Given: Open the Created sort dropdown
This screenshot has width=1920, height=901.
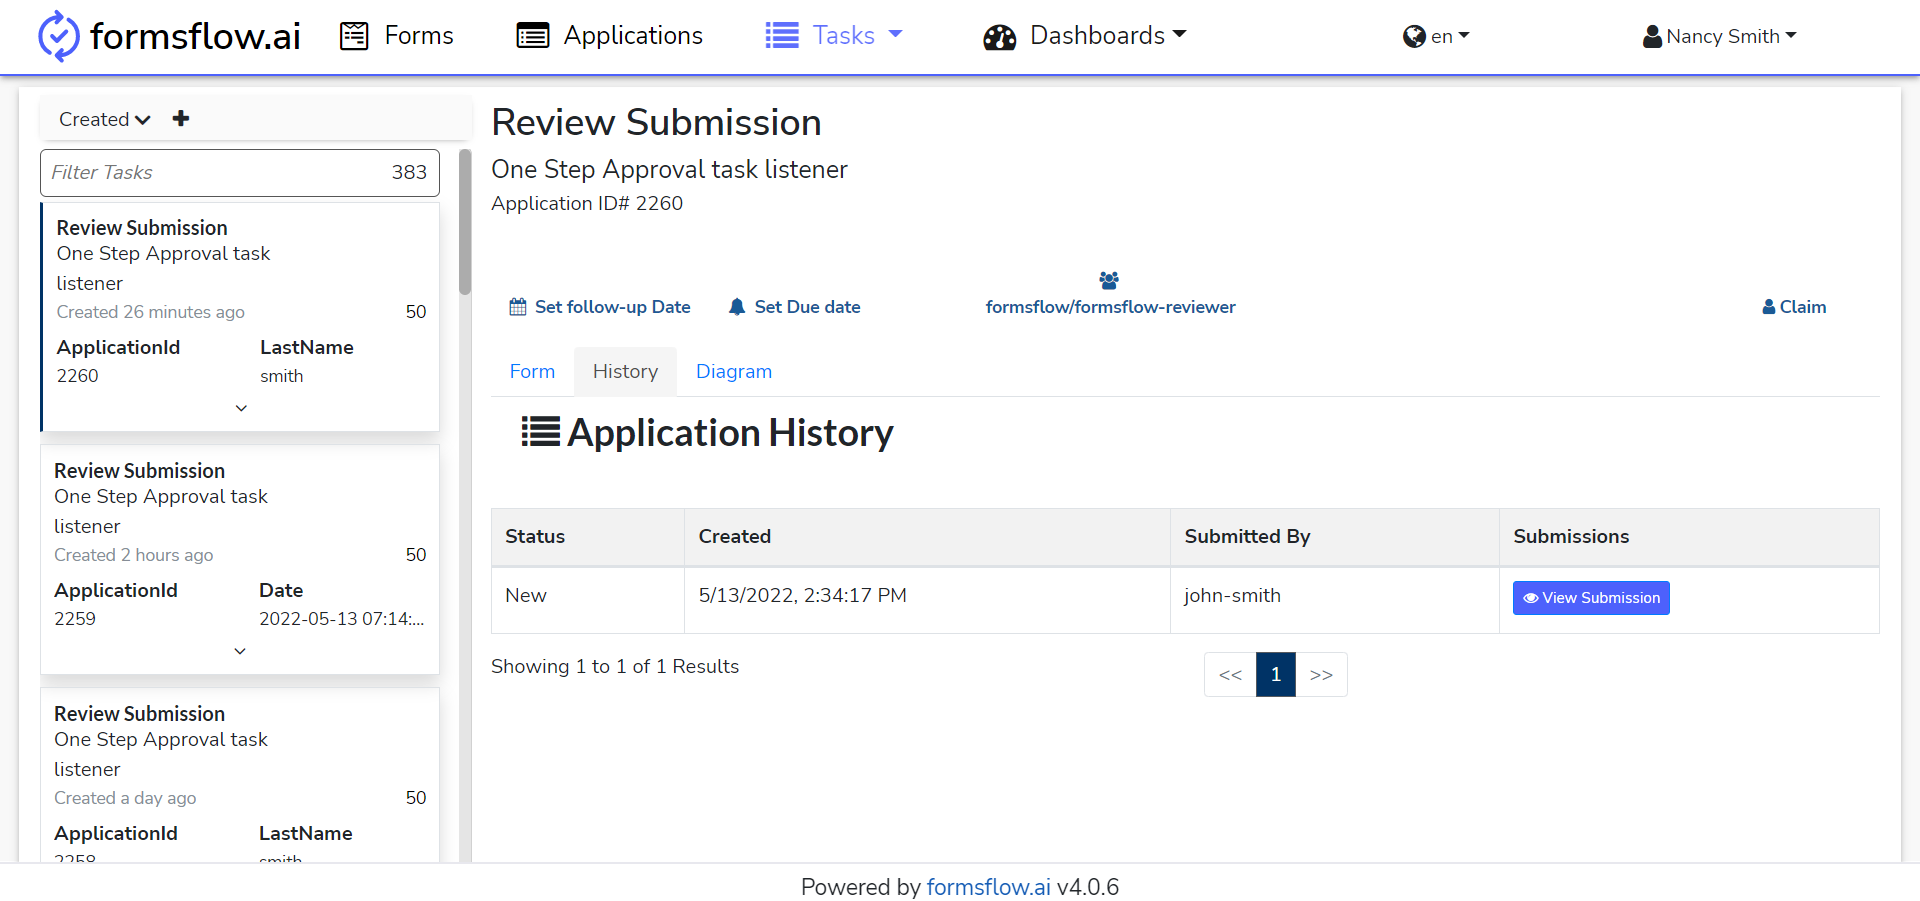Looking at the screenshot, I should [105, 119].
